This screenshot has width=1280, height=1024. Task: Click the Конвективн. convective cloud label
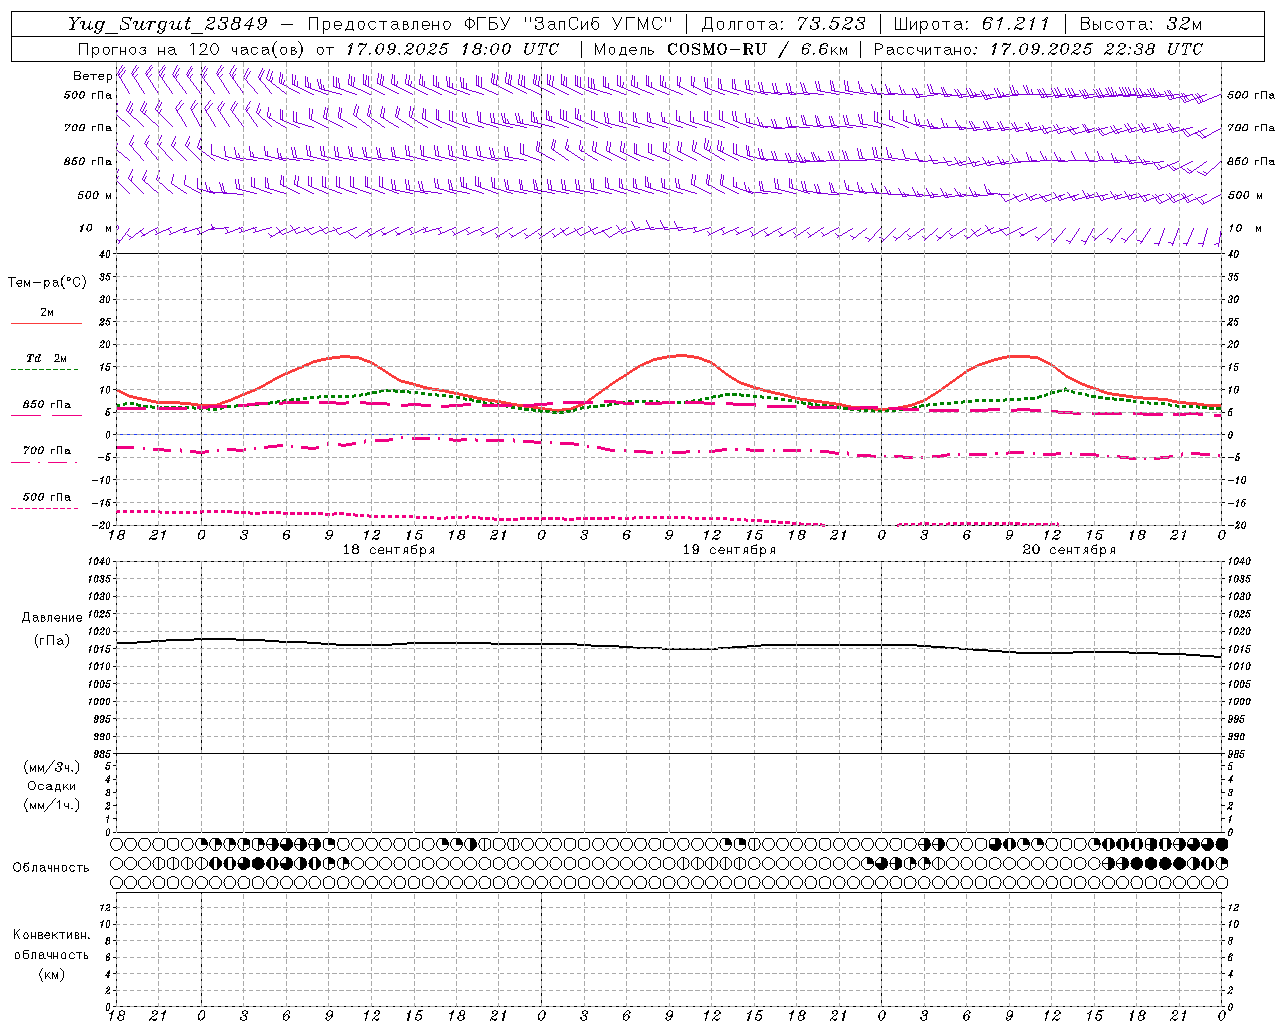point(52,935)
